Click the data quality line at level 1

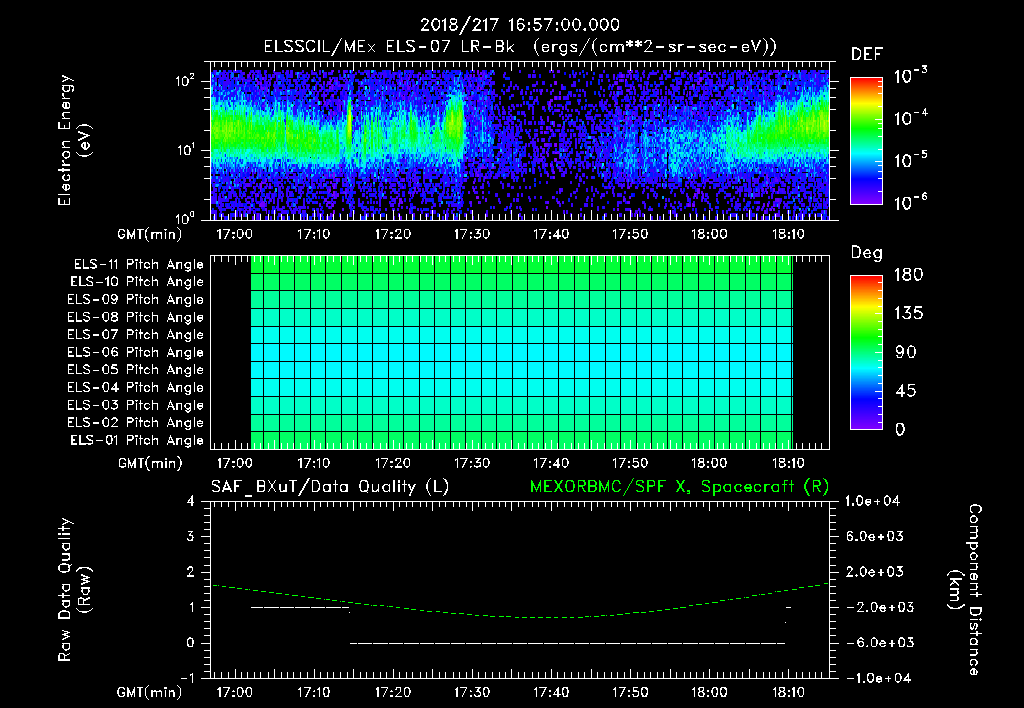300,607
